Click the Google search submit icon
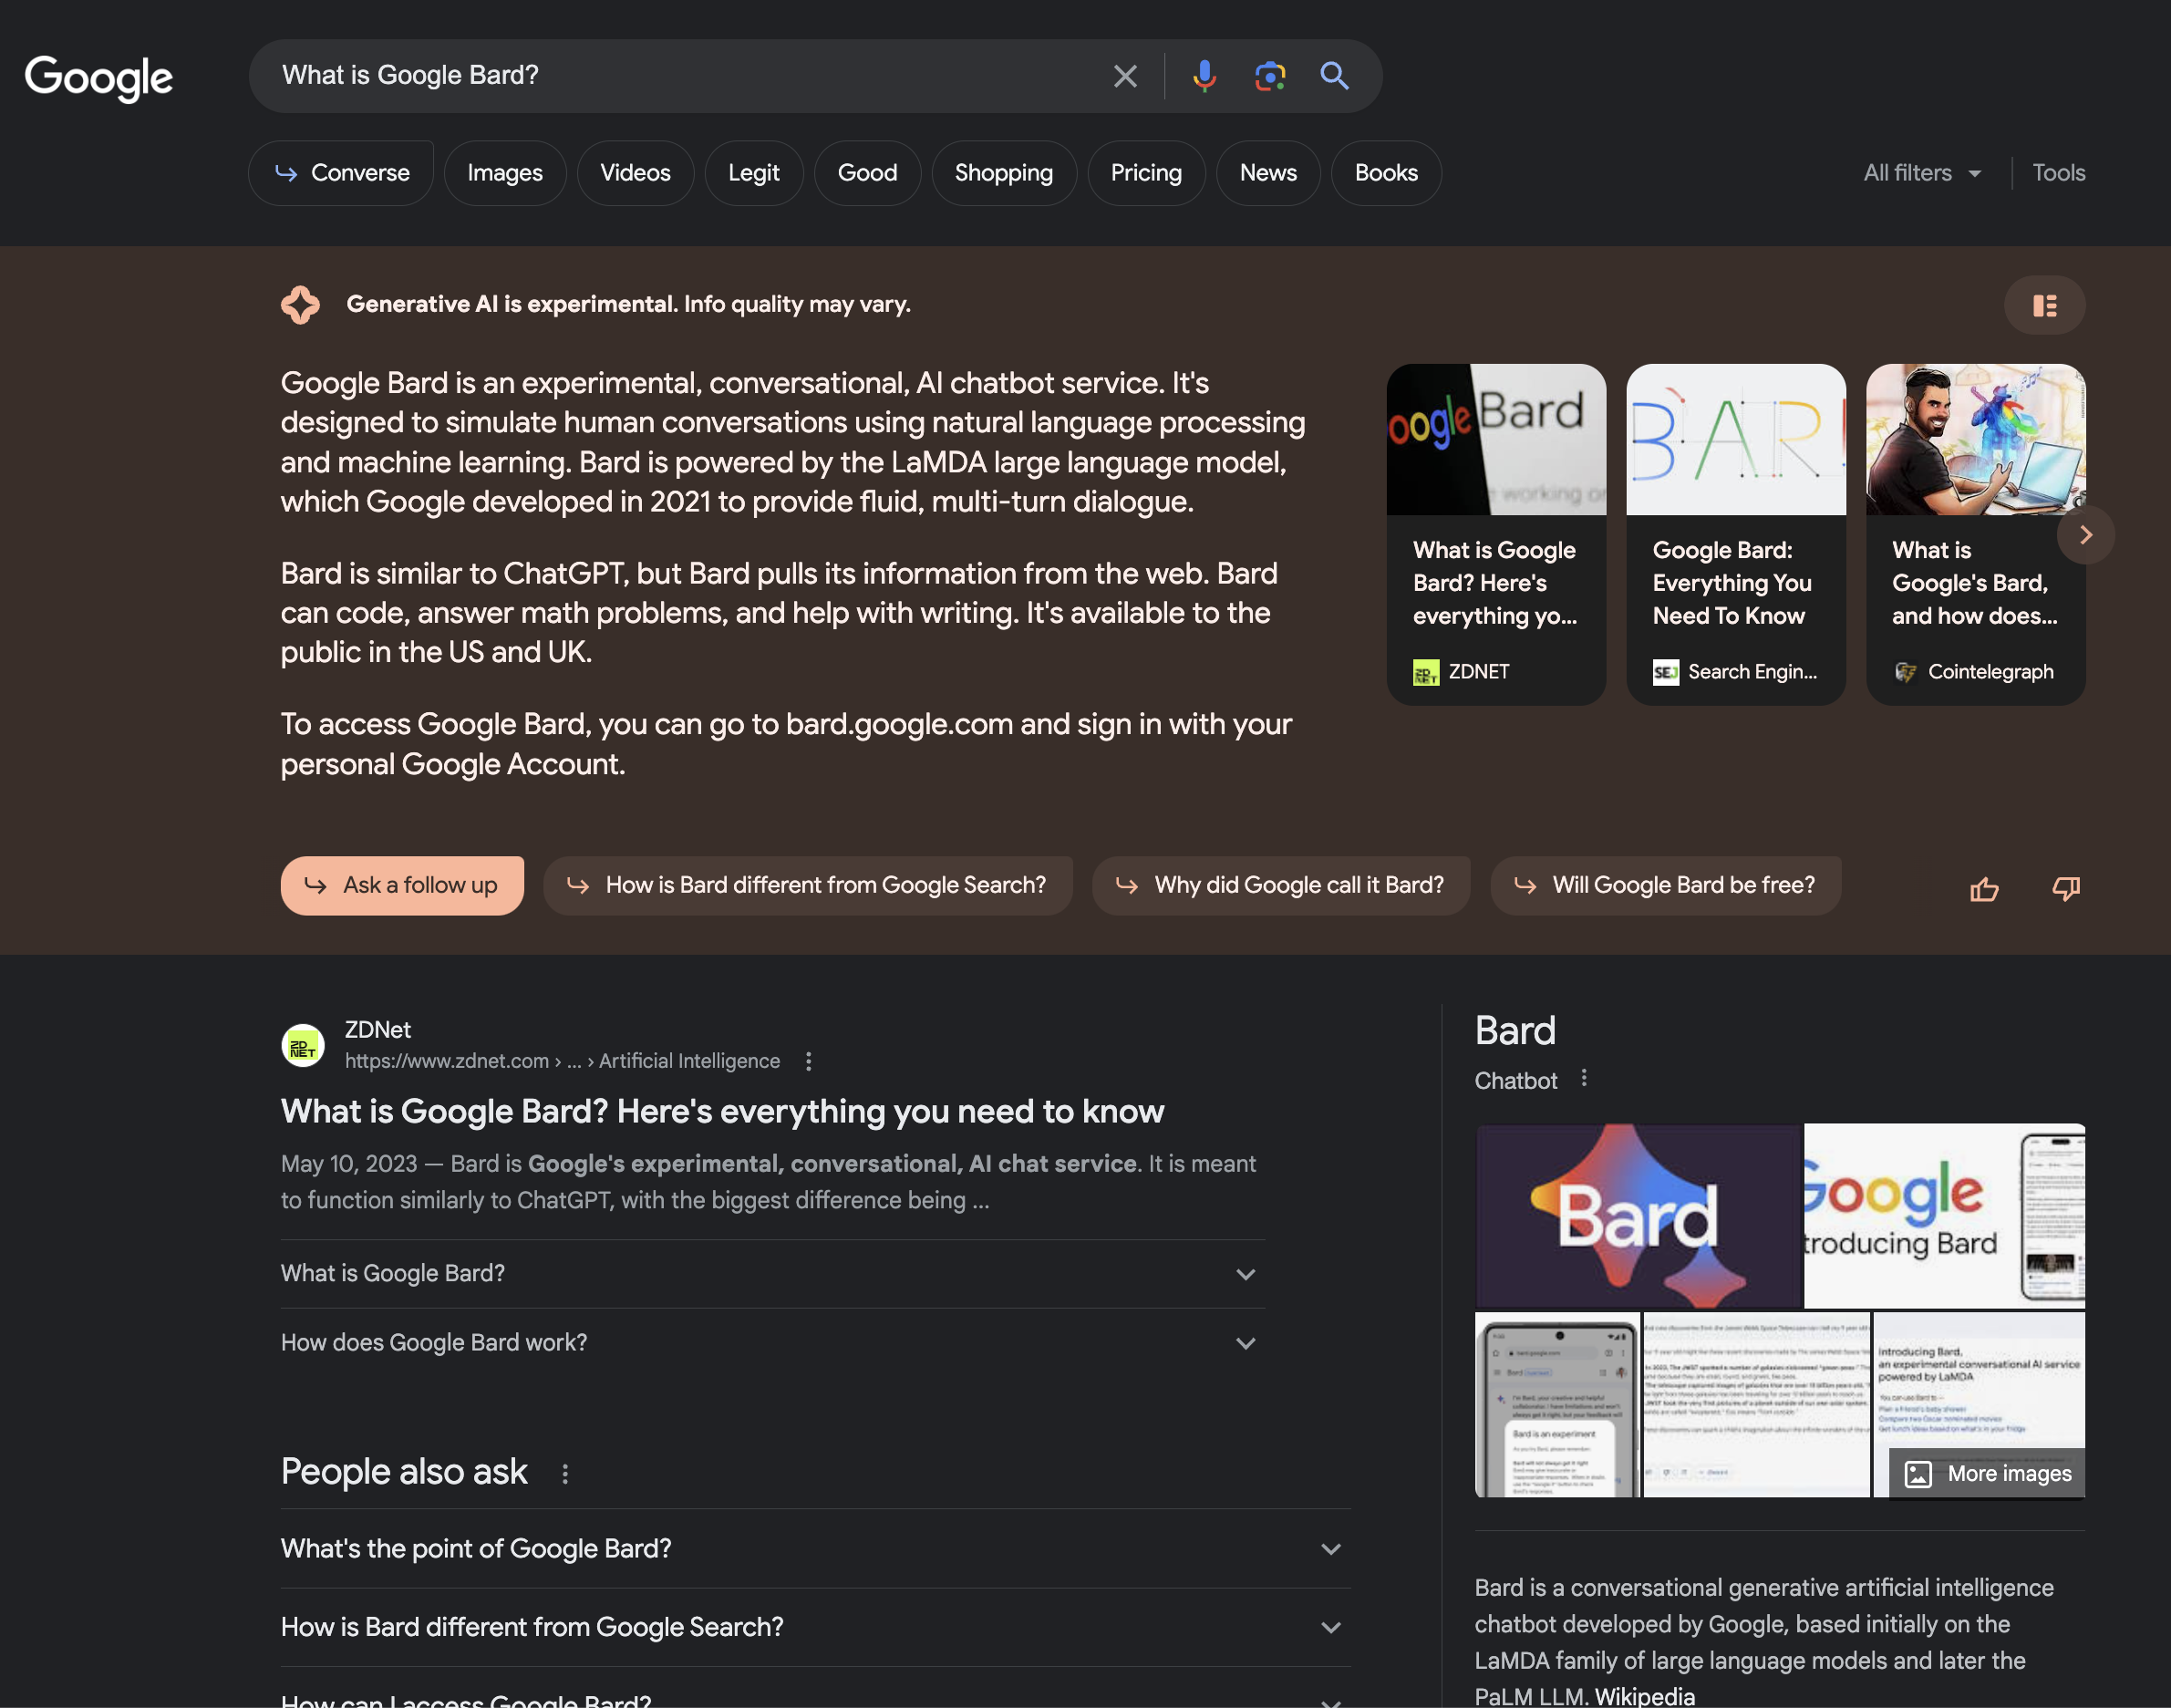Screen dimensions: 2171x1708 [1334, 74]
